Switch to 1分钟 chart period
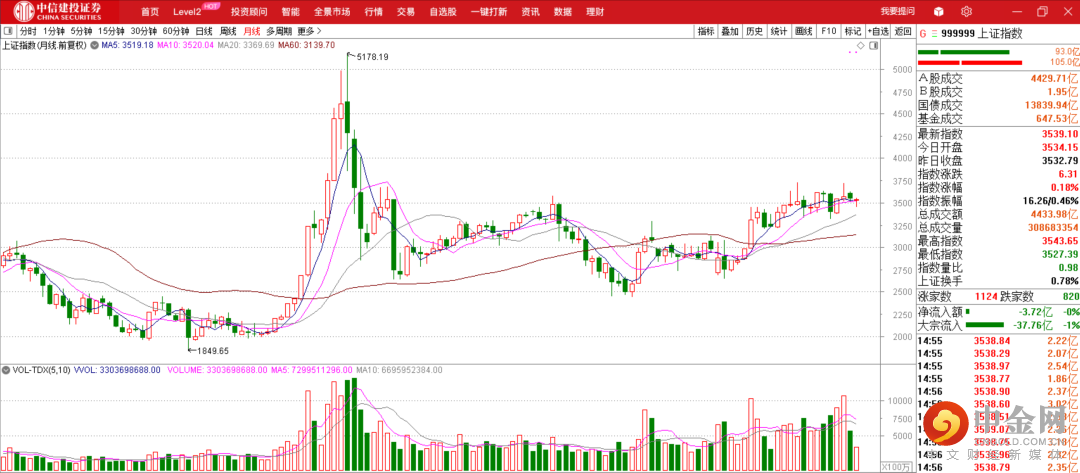1080x473 pixels. point(53,31)
